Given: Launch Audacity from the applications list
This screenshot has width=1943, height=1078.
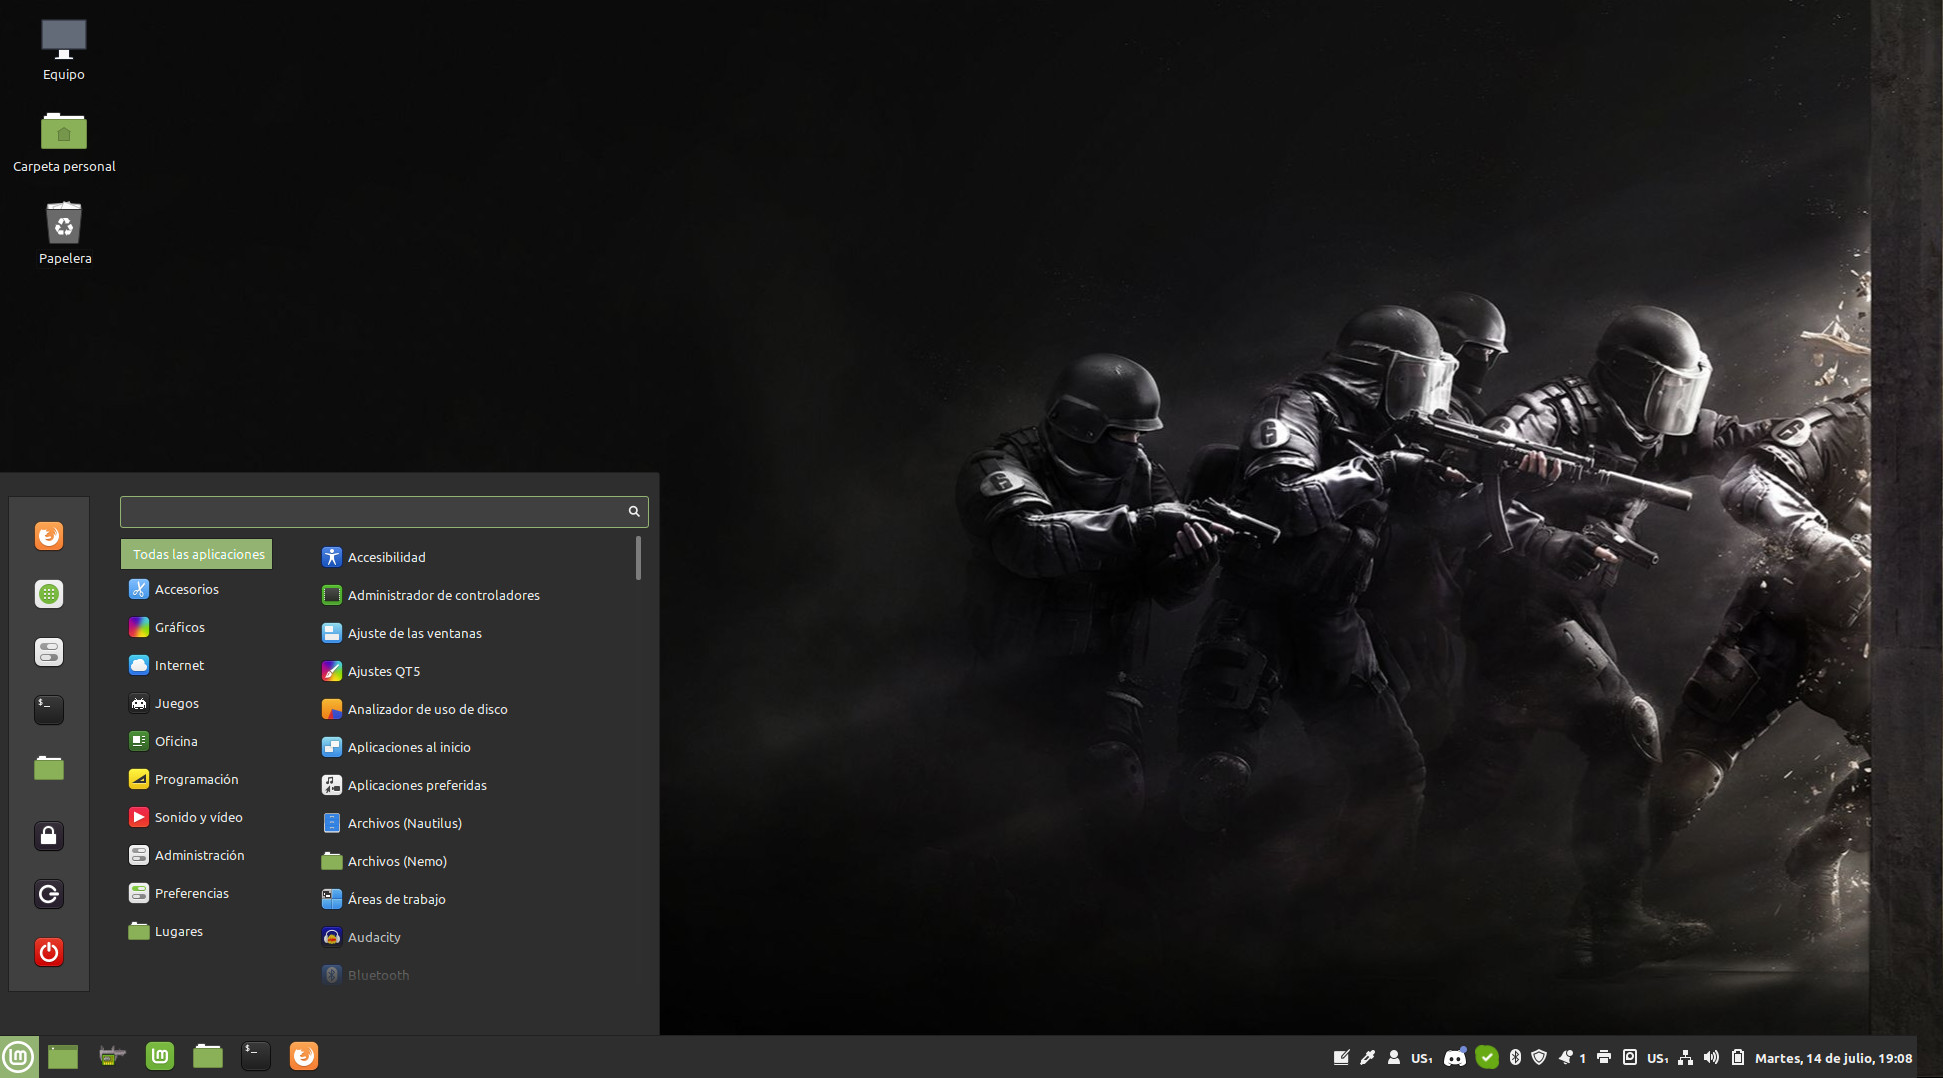Looking at the screenshot, I should click(374, 937).
